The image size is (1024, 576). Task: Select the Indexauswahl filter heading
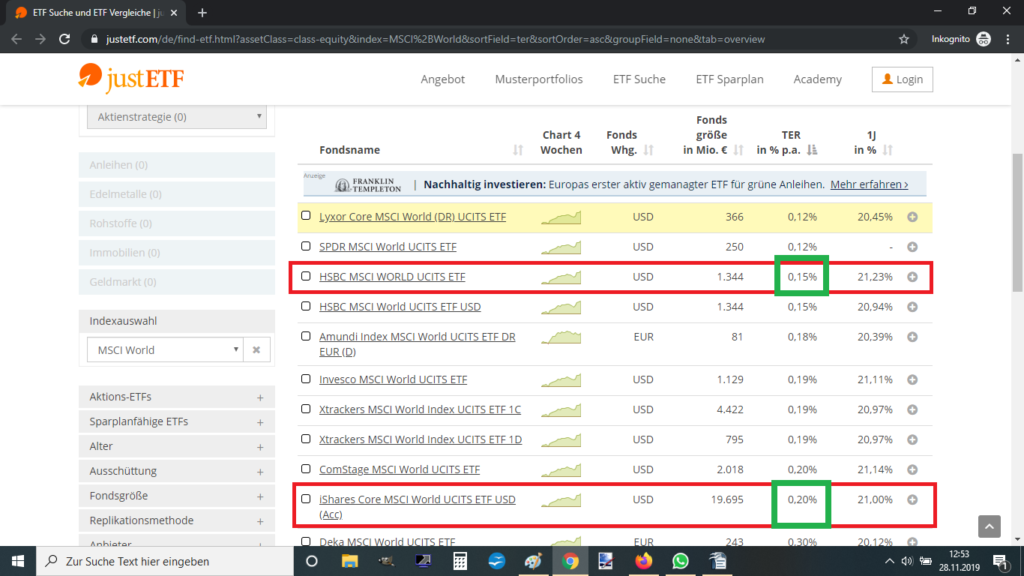[176, 321]
